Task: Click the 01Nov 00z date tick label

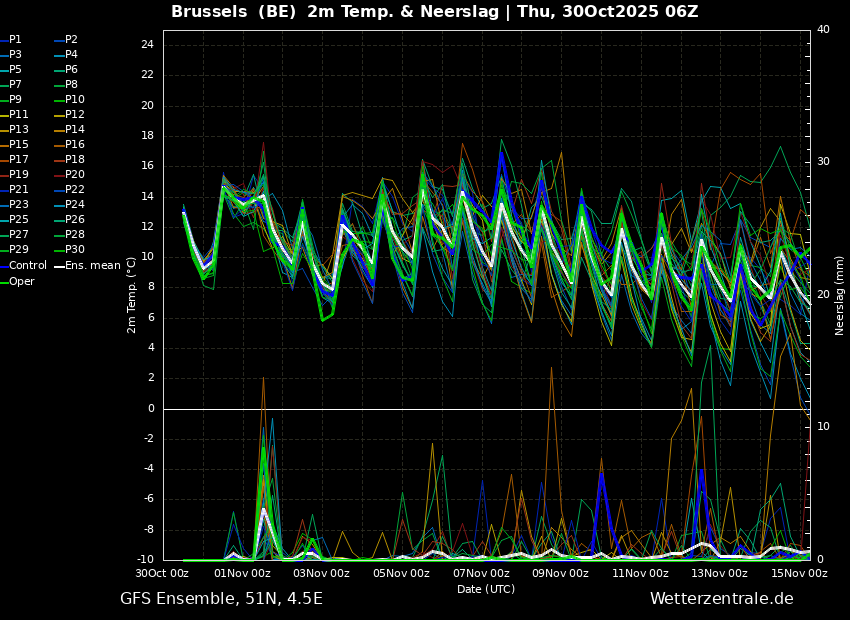Action: click(x=243, y=573)
